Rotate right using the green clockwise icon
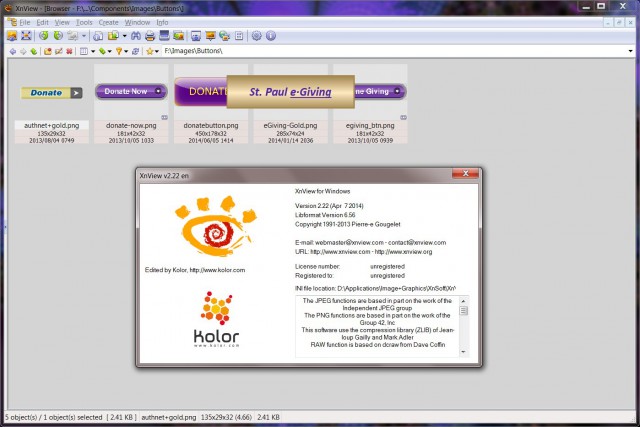The width and height of the screenshot is (640, 427). (x=58, y=36)
